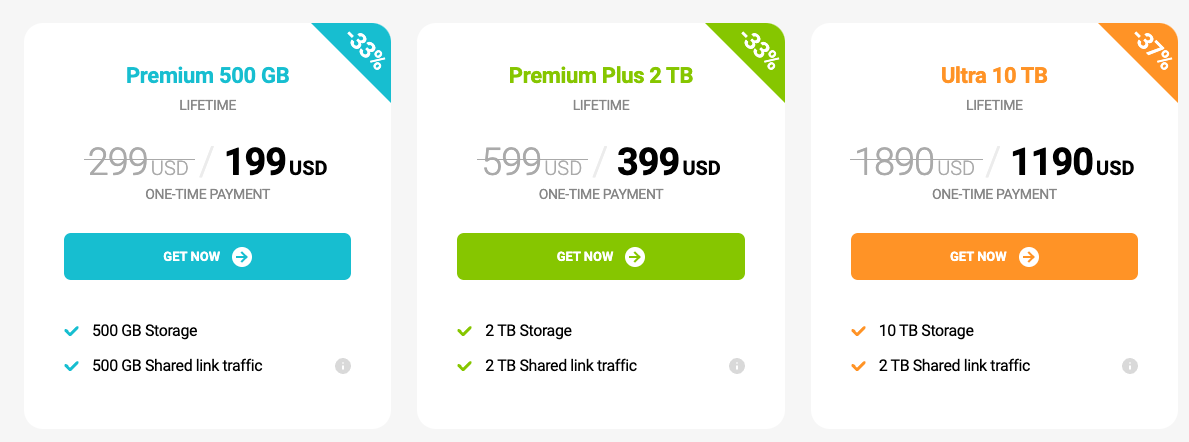Get the Ultra 10 TB plan now

coord(994,256)
